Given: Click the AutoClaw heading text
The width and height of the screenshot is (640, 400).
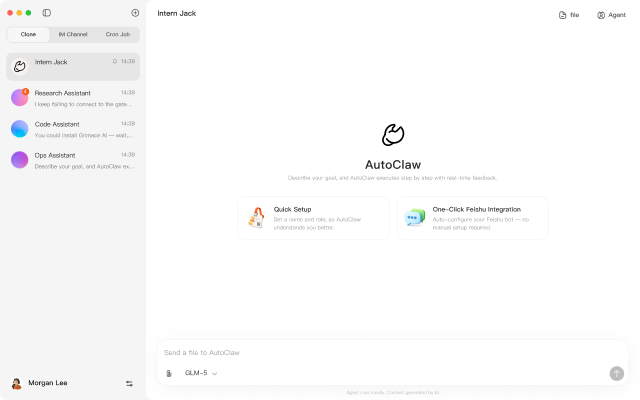Looking at the screenshot, I should click(393, 165).
